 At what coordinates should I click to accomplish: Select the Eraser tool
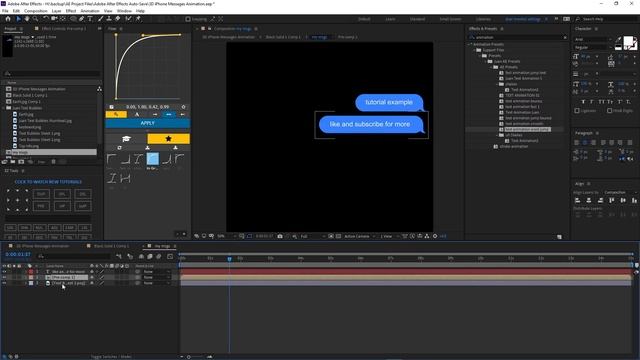pyautogui.click(x=118, y=19)
